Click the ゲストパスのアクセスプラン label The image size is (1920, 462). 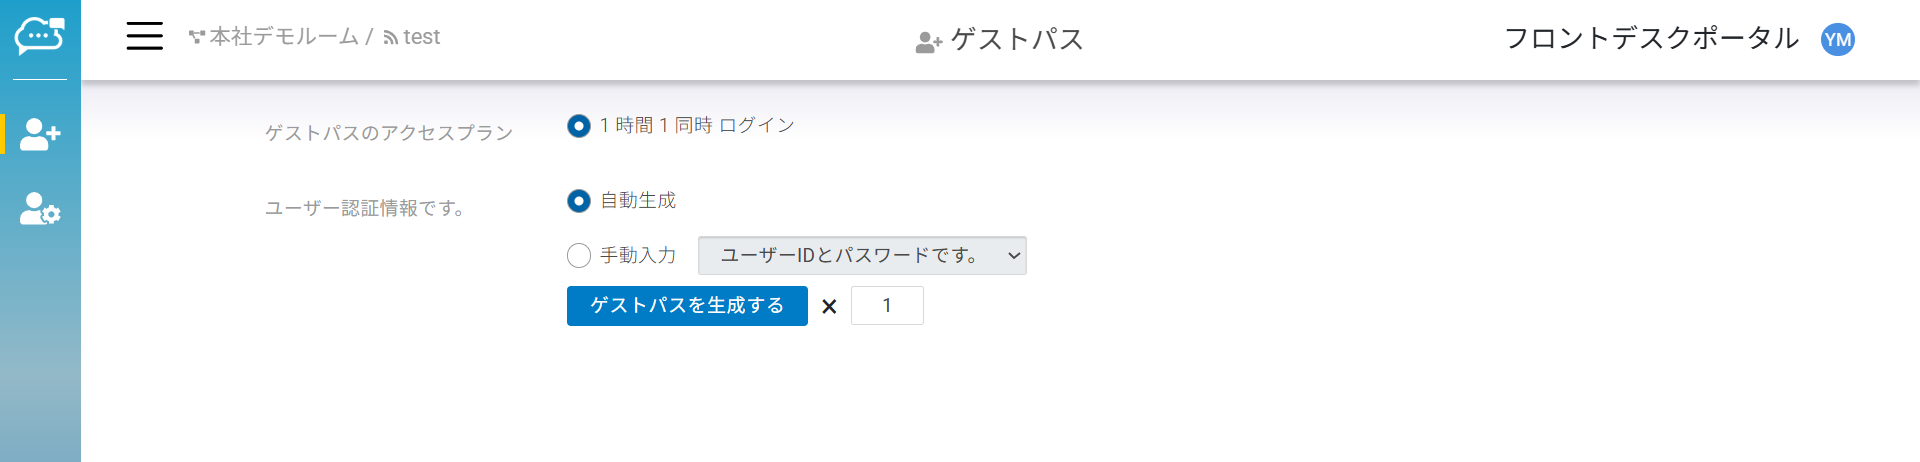[x=389, y=133]
